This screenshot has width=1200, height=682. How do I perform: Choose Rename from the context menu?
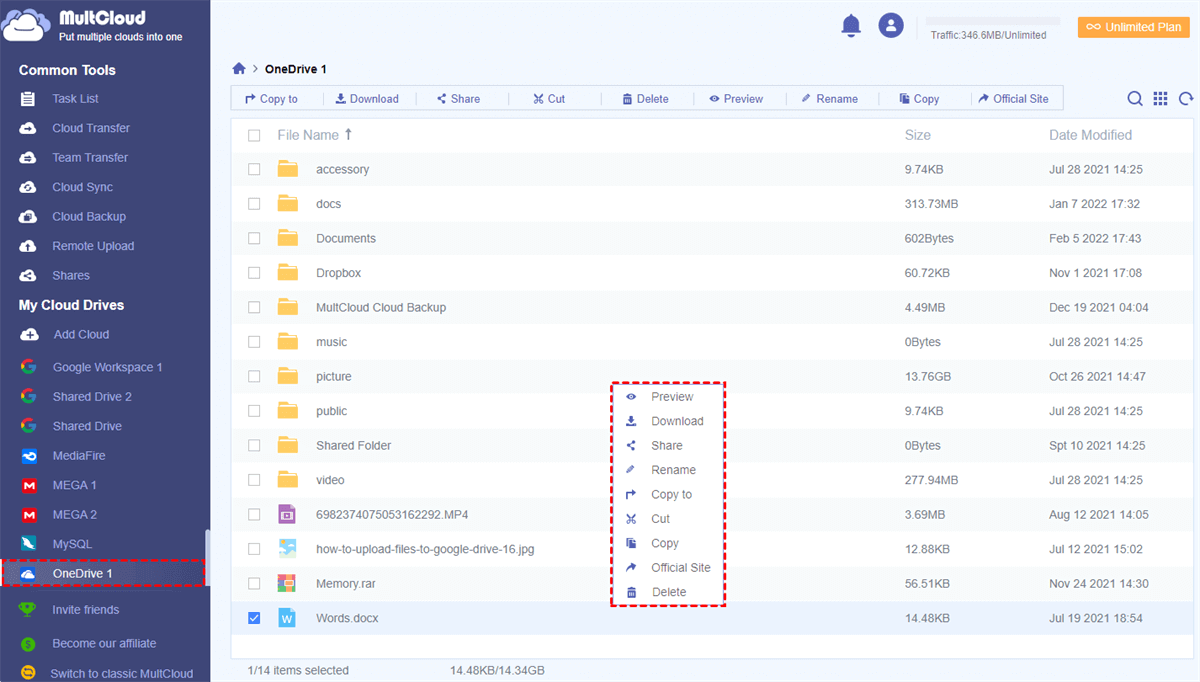pos(672,470)
